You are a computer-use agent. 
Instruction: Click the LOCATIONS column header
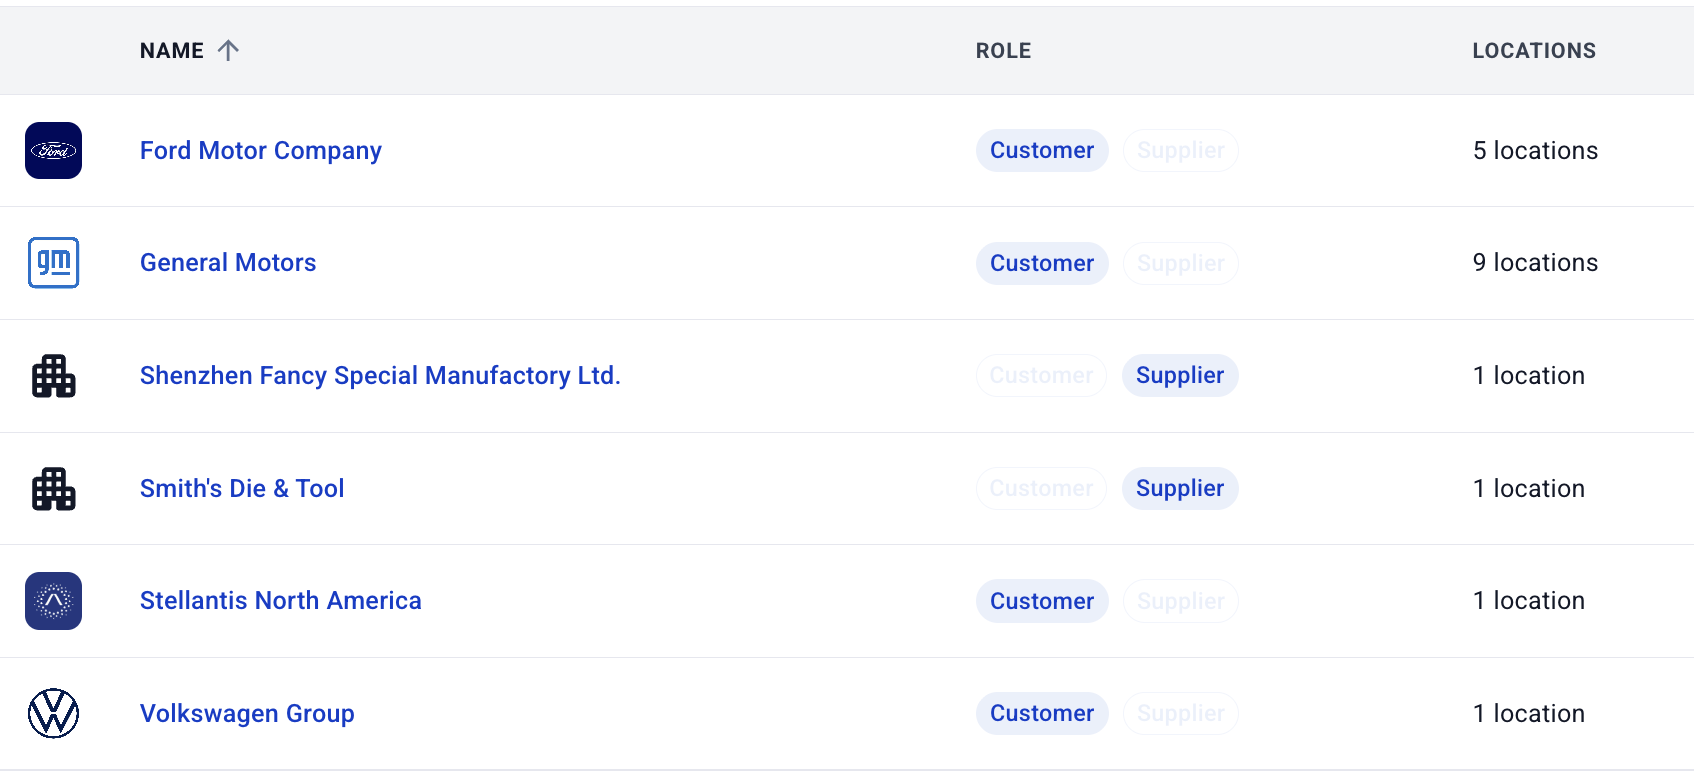click(1534, 50)
